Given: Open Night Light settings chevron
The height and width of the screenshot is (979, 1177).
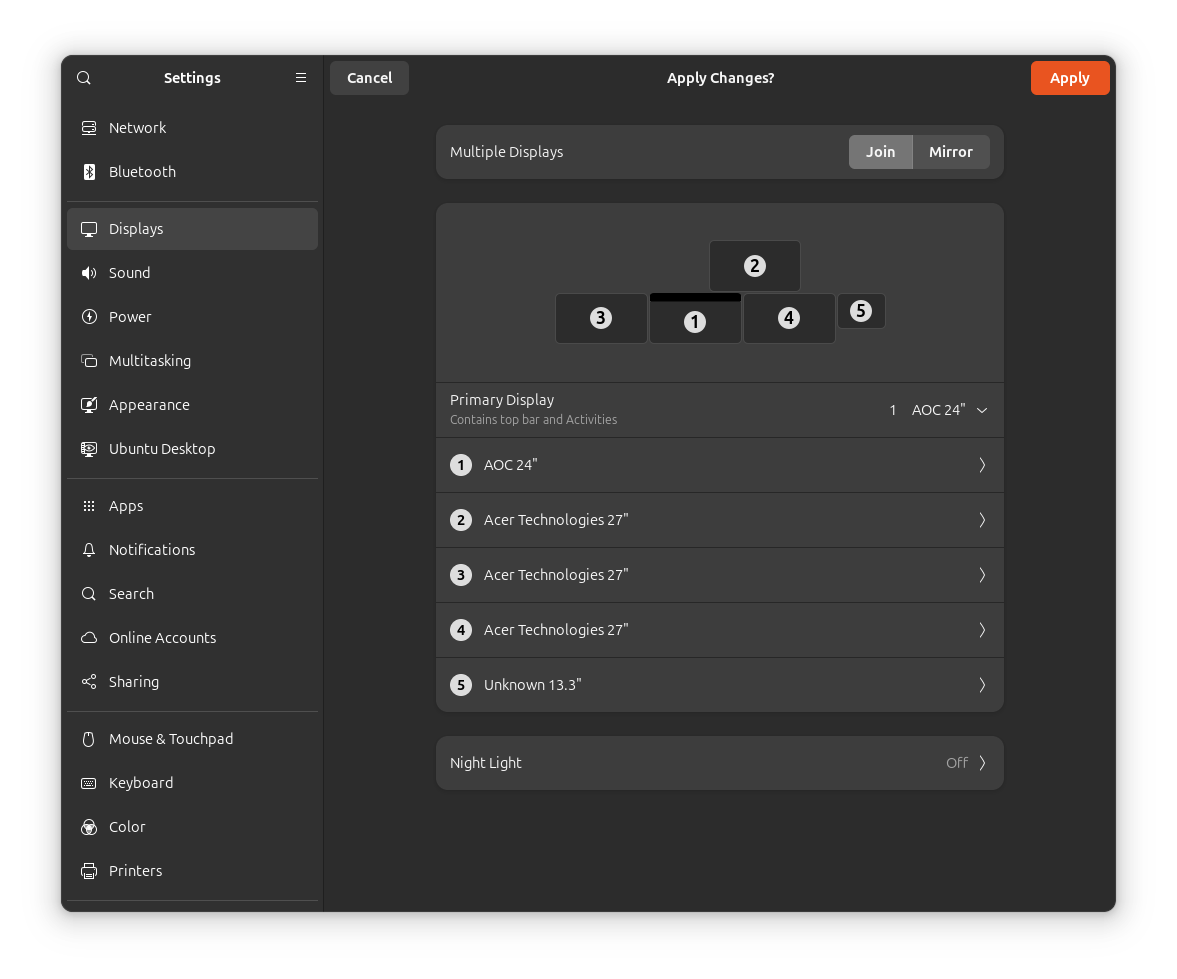Looking at the screenshot, I should [x=982, y=764].
